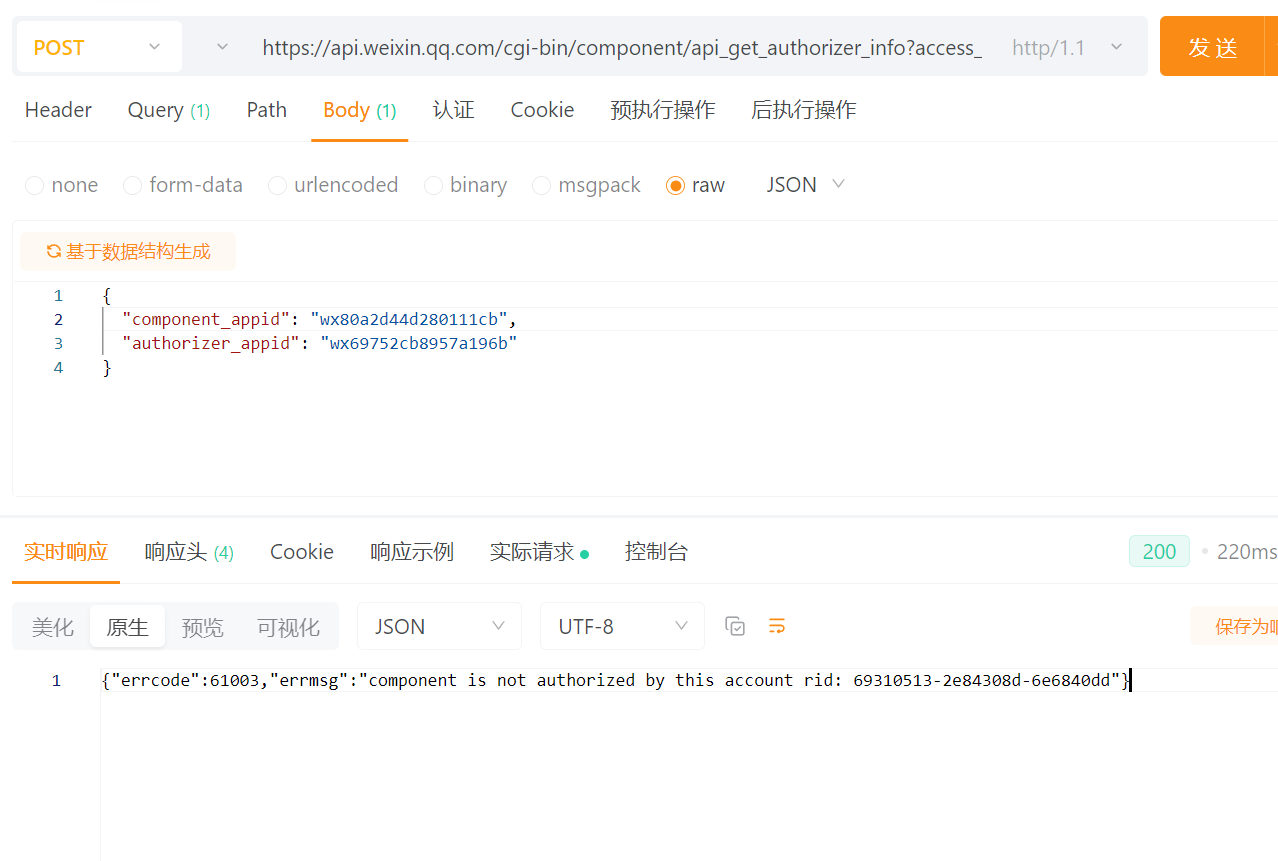This screenshot has height=861, width=1278.
Task: Click the component_appid line in body editor
Action: tap(320, 319)
